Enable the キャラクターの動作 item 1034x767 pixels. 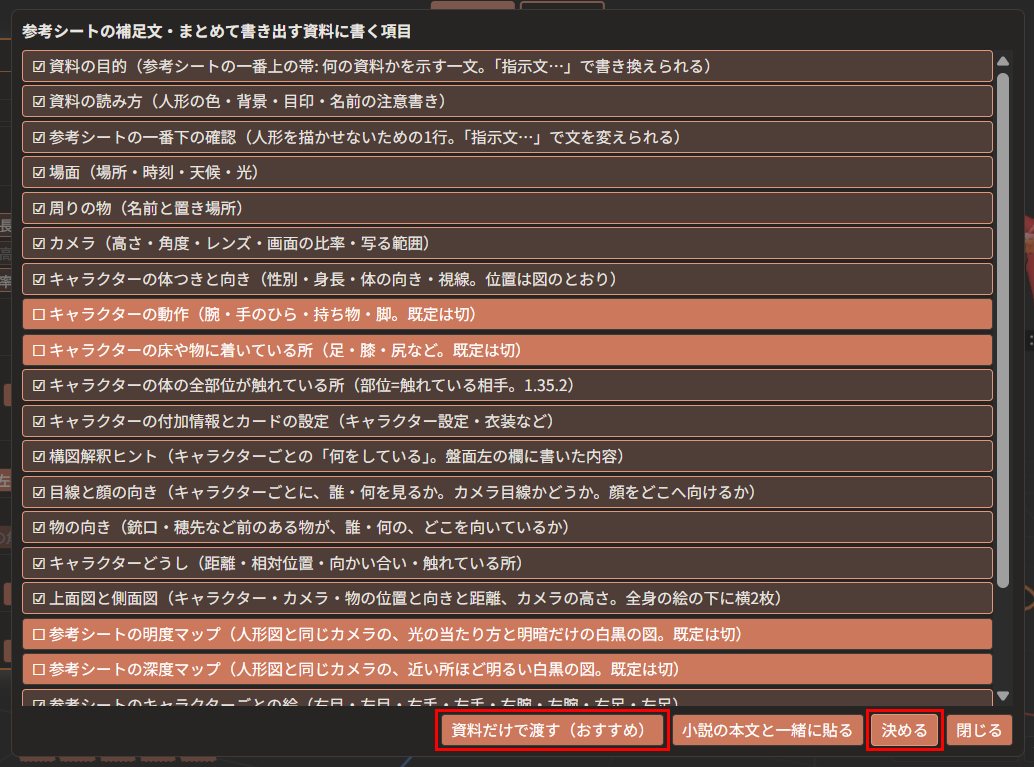point(507,315)
